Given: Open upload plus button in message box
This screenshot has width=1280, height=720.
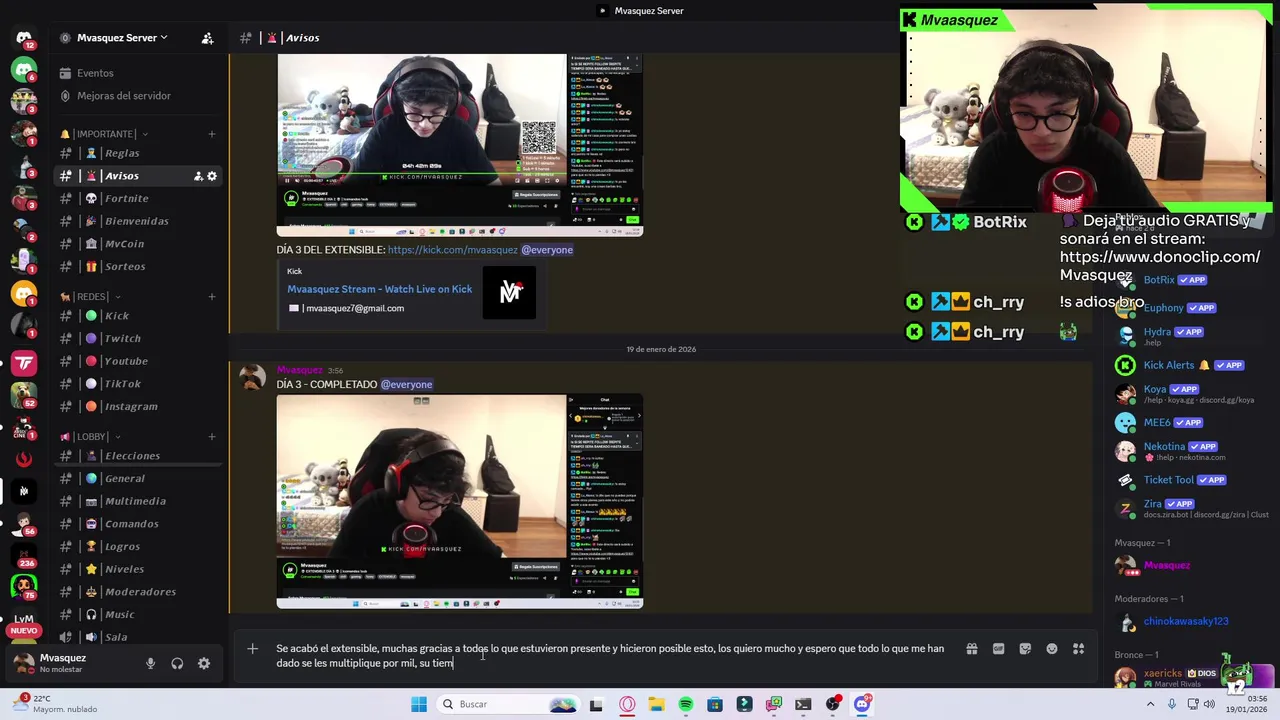Looking at the screenshot, I should (252, 649).
